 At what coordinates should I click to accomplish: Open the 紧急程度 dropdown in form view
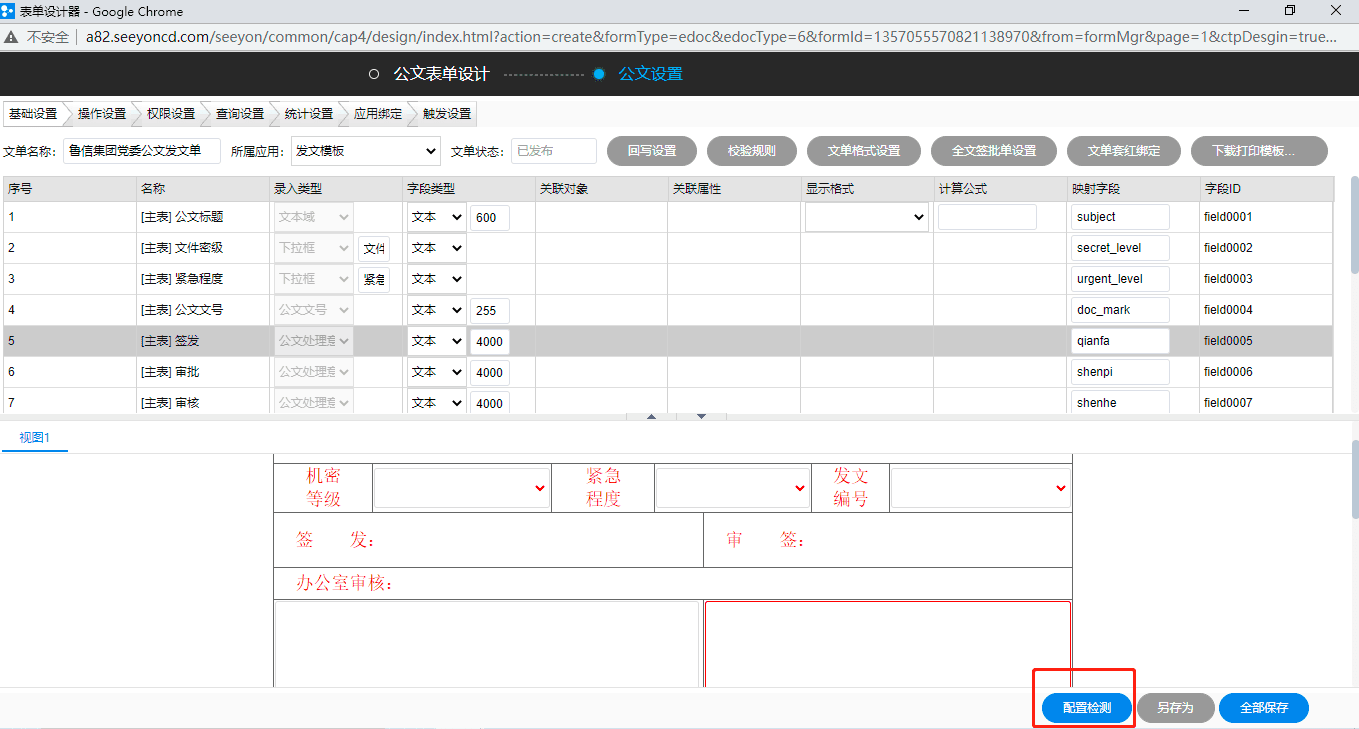tap(732, 488)
